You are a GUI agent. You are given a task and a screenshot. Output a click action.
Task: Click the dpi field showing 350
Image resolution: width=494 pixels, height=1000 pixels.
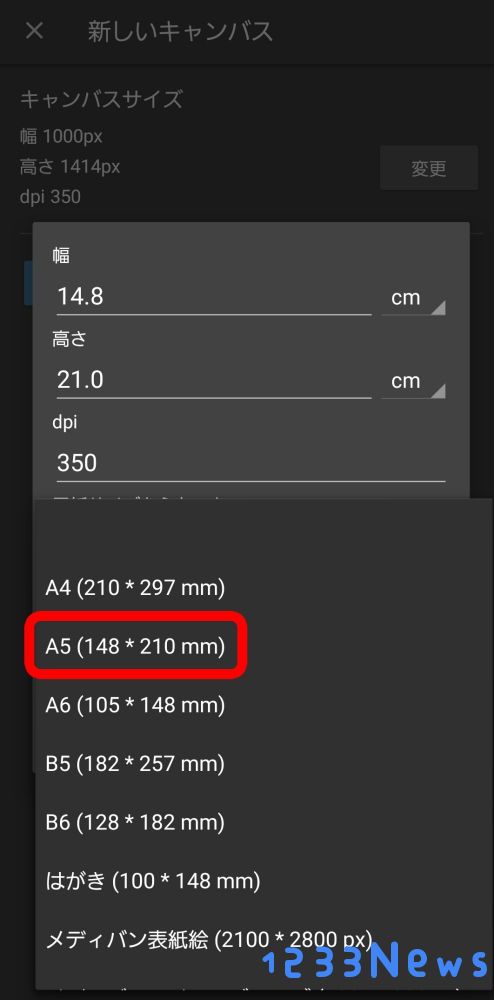(x=251, y=463)
